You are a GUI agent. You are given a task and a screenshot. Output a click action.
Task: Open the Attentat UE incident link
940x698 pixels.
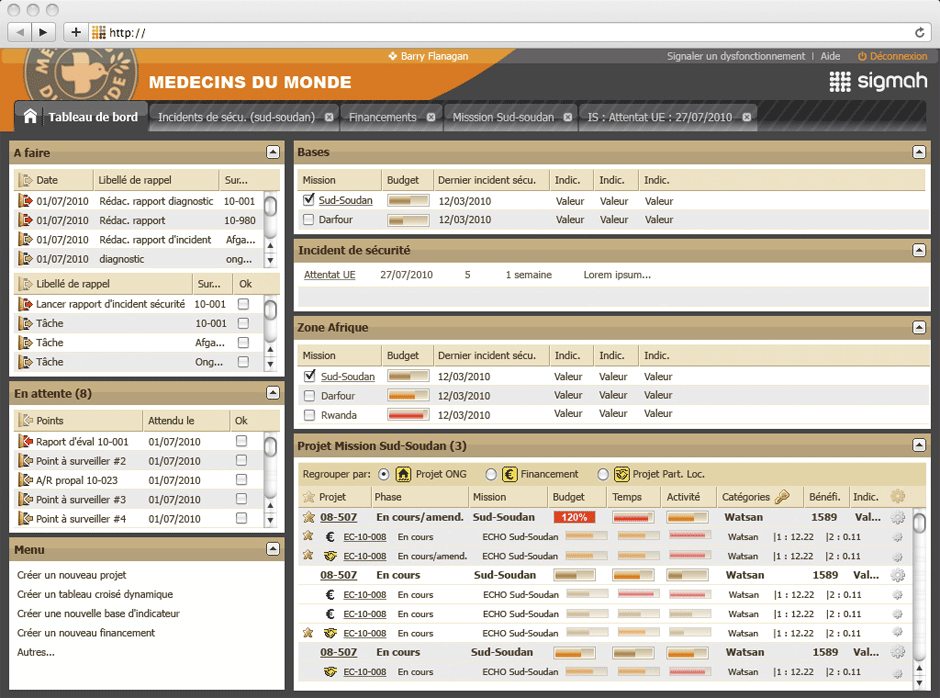point(330,275)
